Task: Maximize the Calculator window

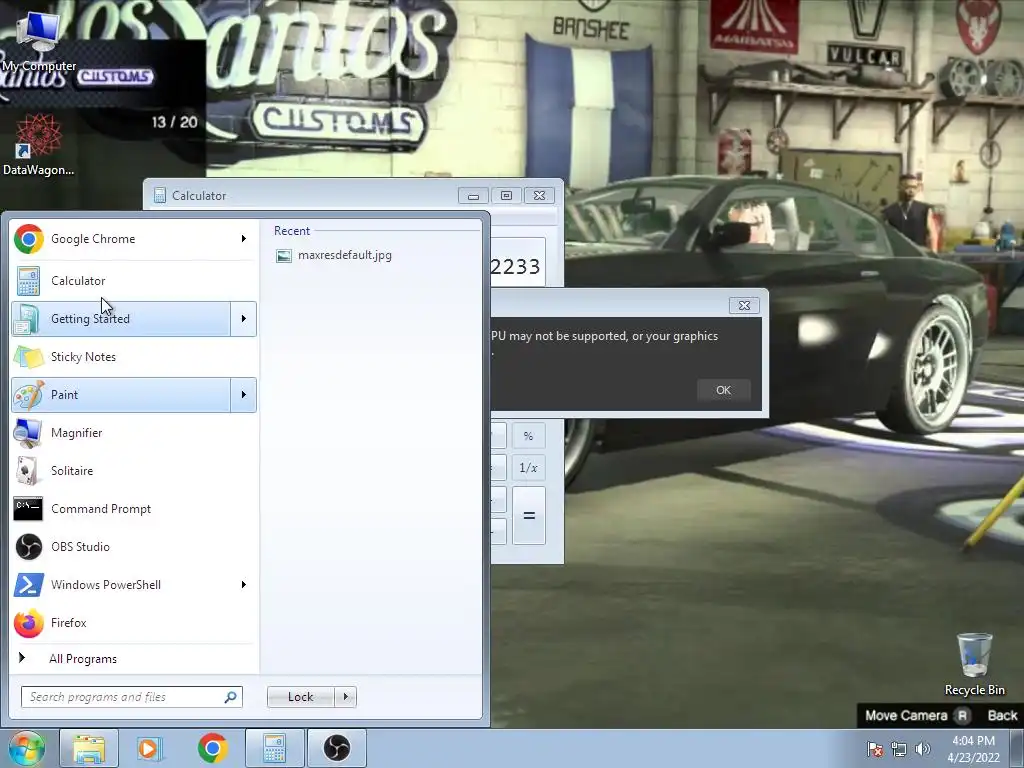Action: (x=506, y=195)
